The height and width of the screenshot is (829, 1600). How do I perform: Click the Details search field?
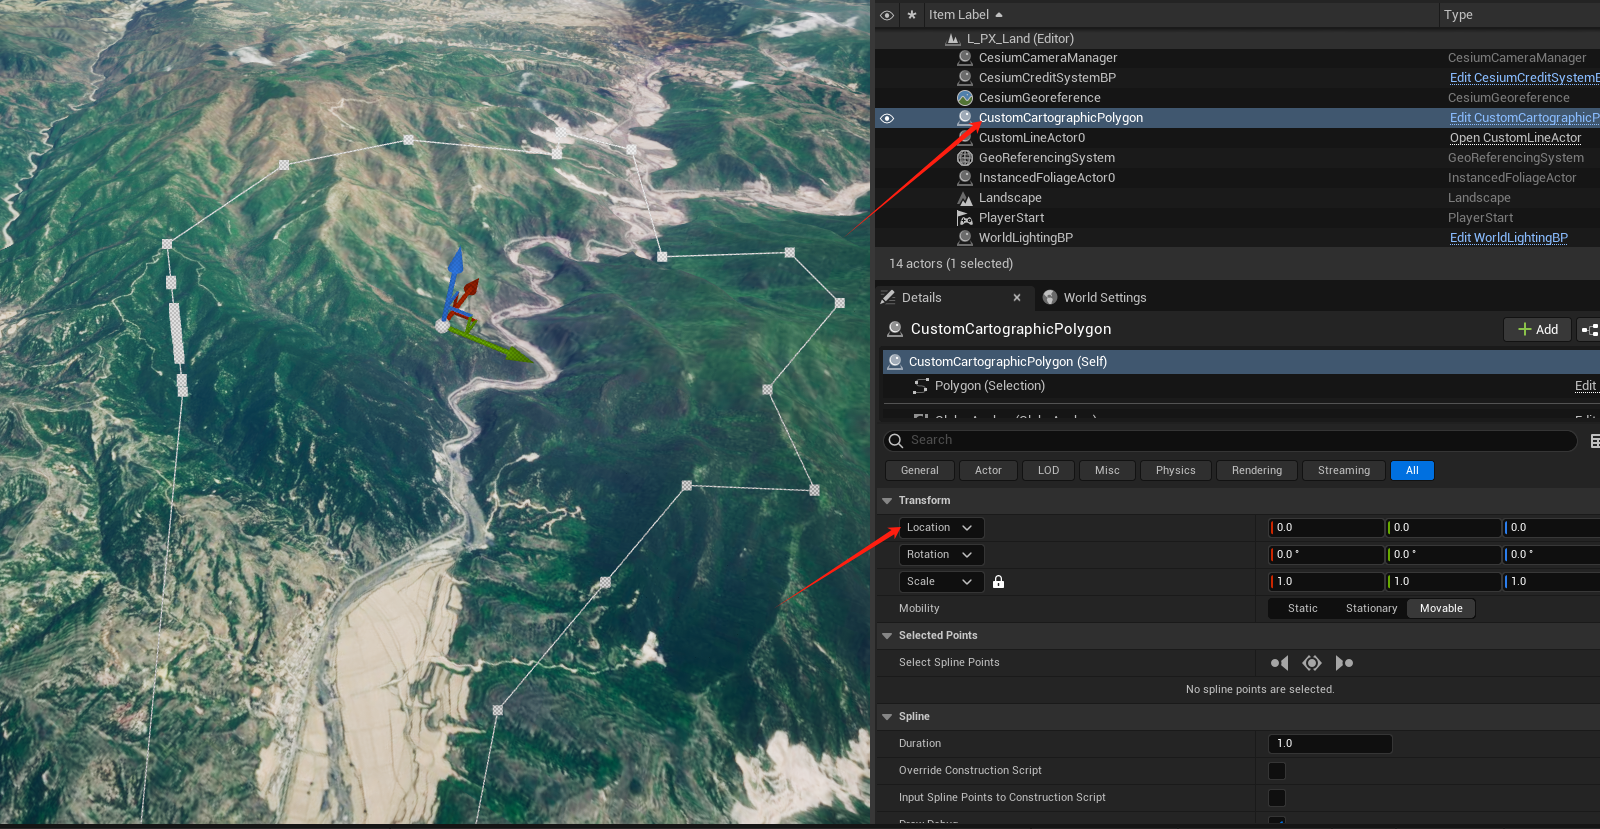[1230, 441]
